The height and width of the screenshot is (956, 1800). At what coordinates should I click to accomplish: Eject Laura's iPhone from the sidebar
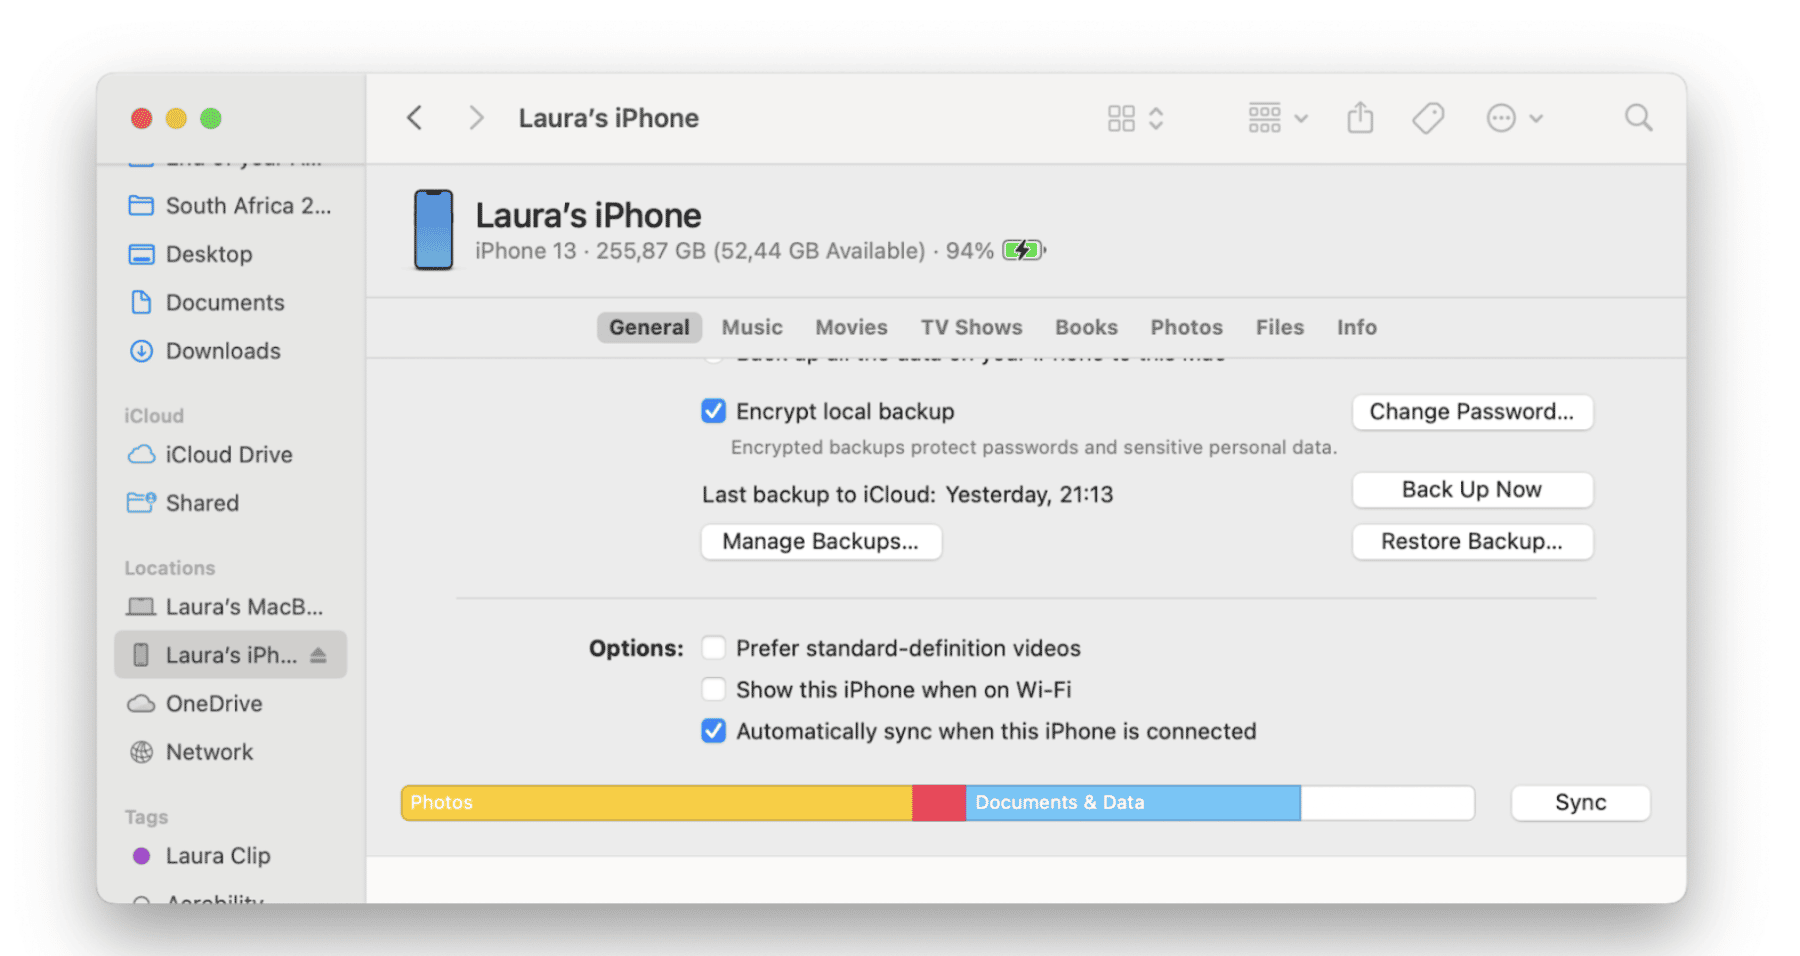[319, 655]
